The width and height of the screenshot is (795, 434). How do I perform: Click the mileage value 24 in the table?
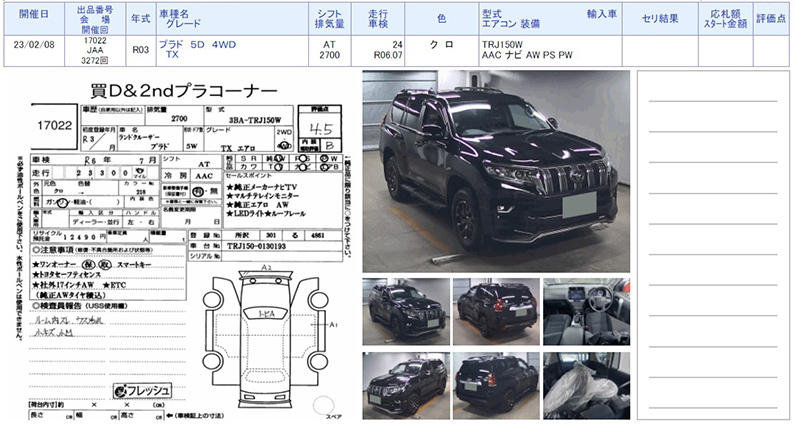click(x=397, y=45)
